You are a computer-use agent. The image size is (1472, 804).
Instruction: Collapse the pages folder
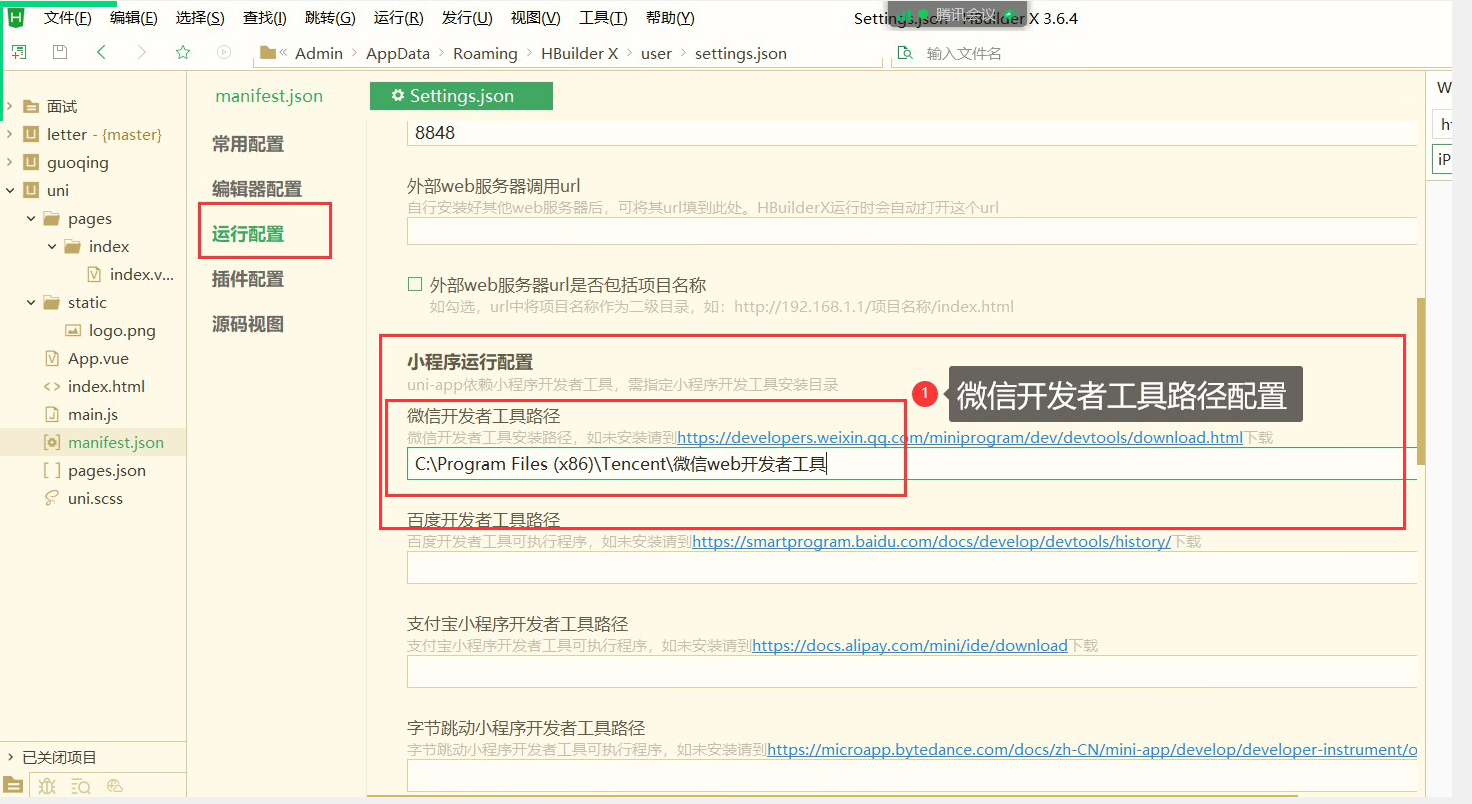point(31,218)
